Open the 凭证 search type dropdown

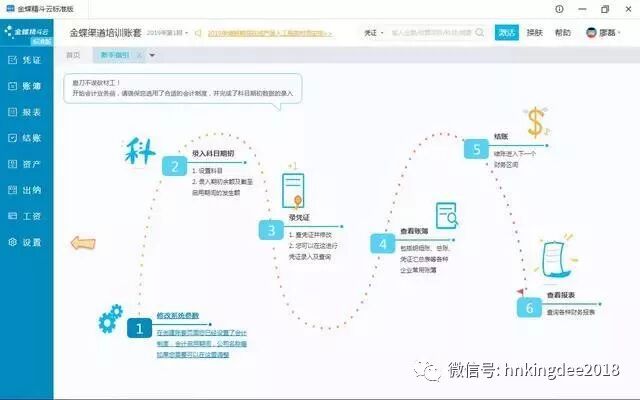(x=373, y=33)
